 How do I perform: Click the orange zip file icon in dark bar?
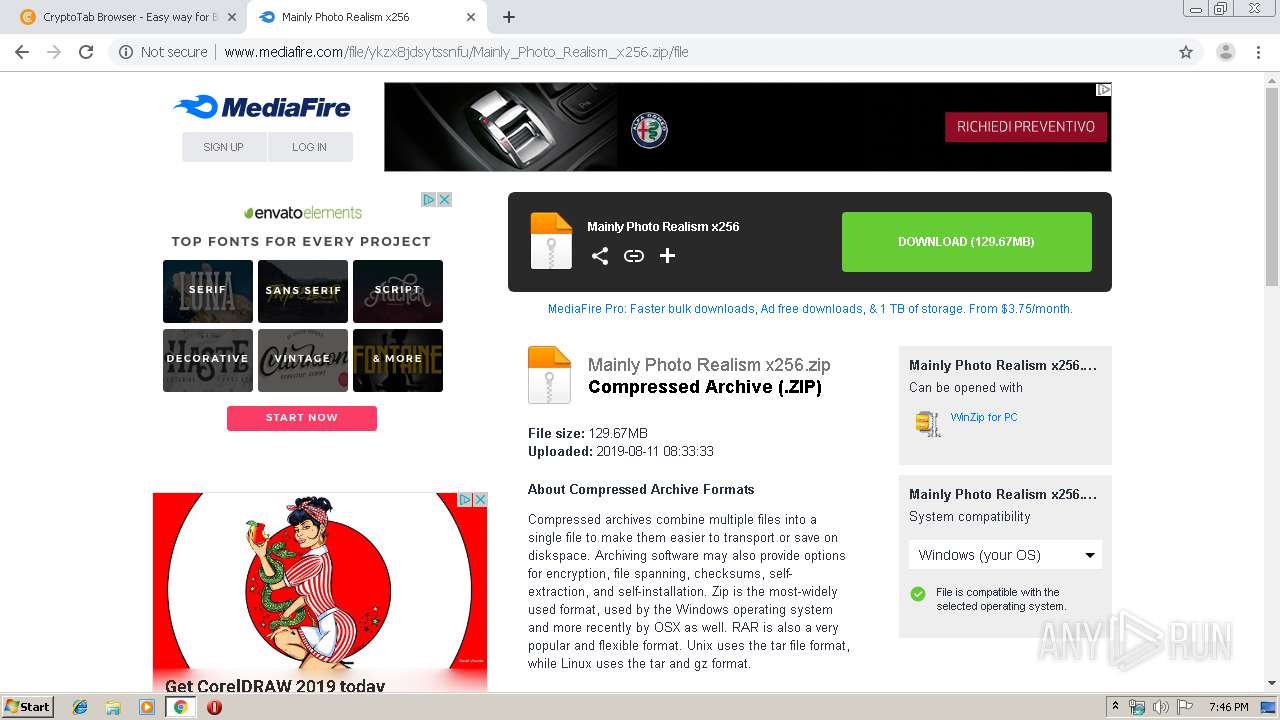[551, 241]
